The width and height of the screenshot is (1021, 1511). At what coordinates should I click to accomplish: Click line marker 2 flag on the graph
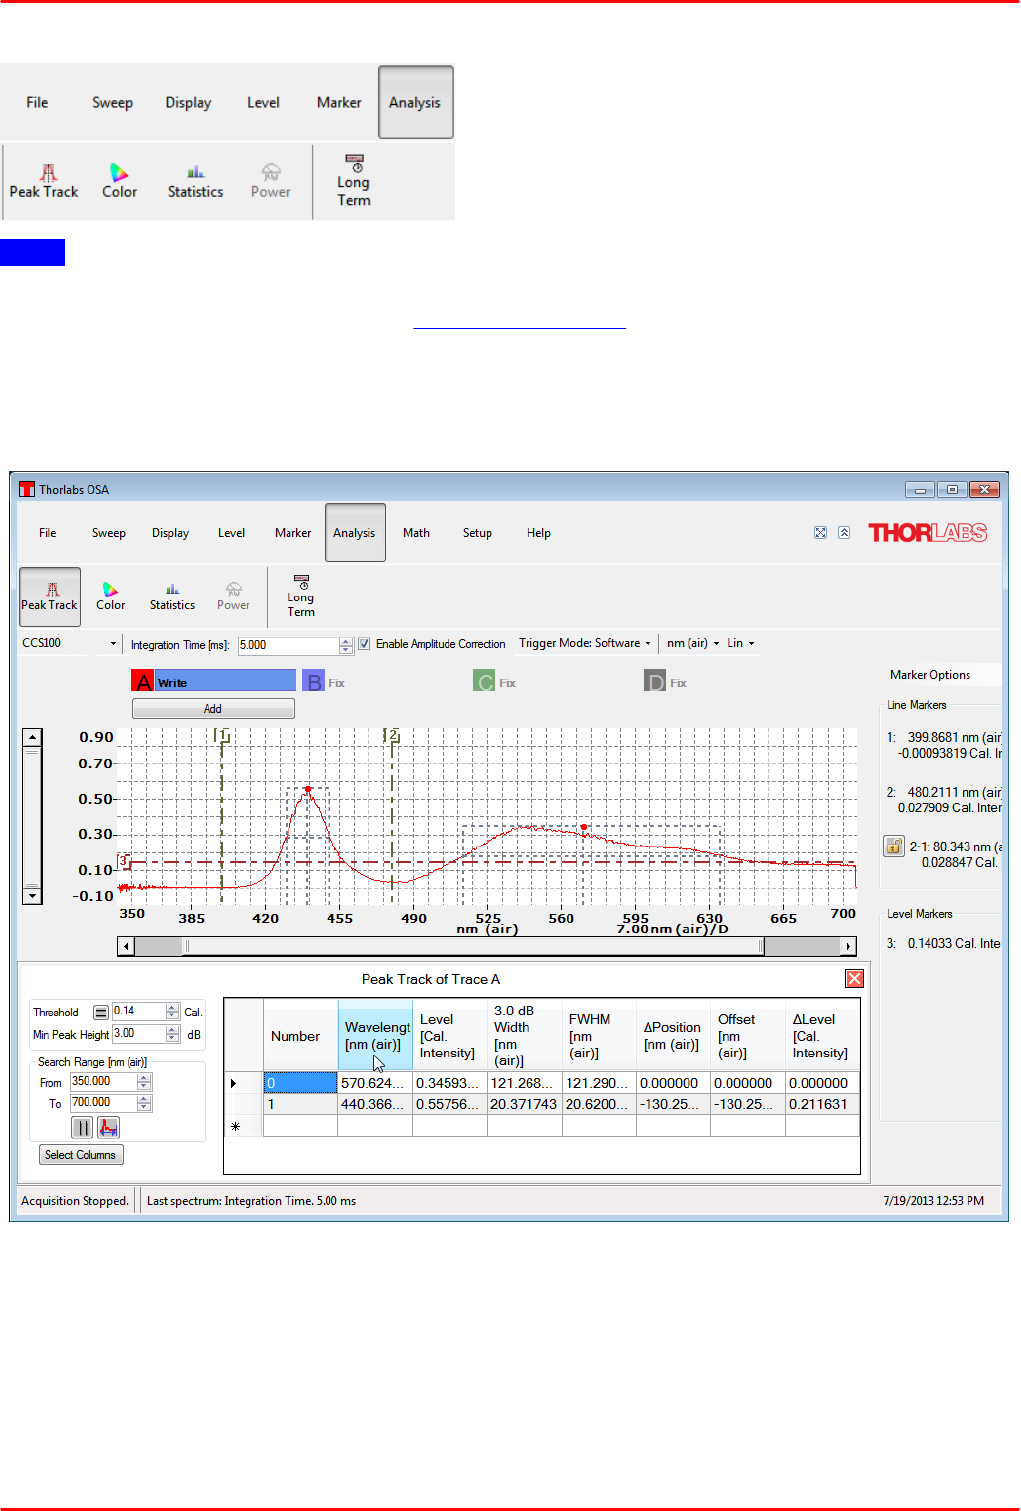394,735
